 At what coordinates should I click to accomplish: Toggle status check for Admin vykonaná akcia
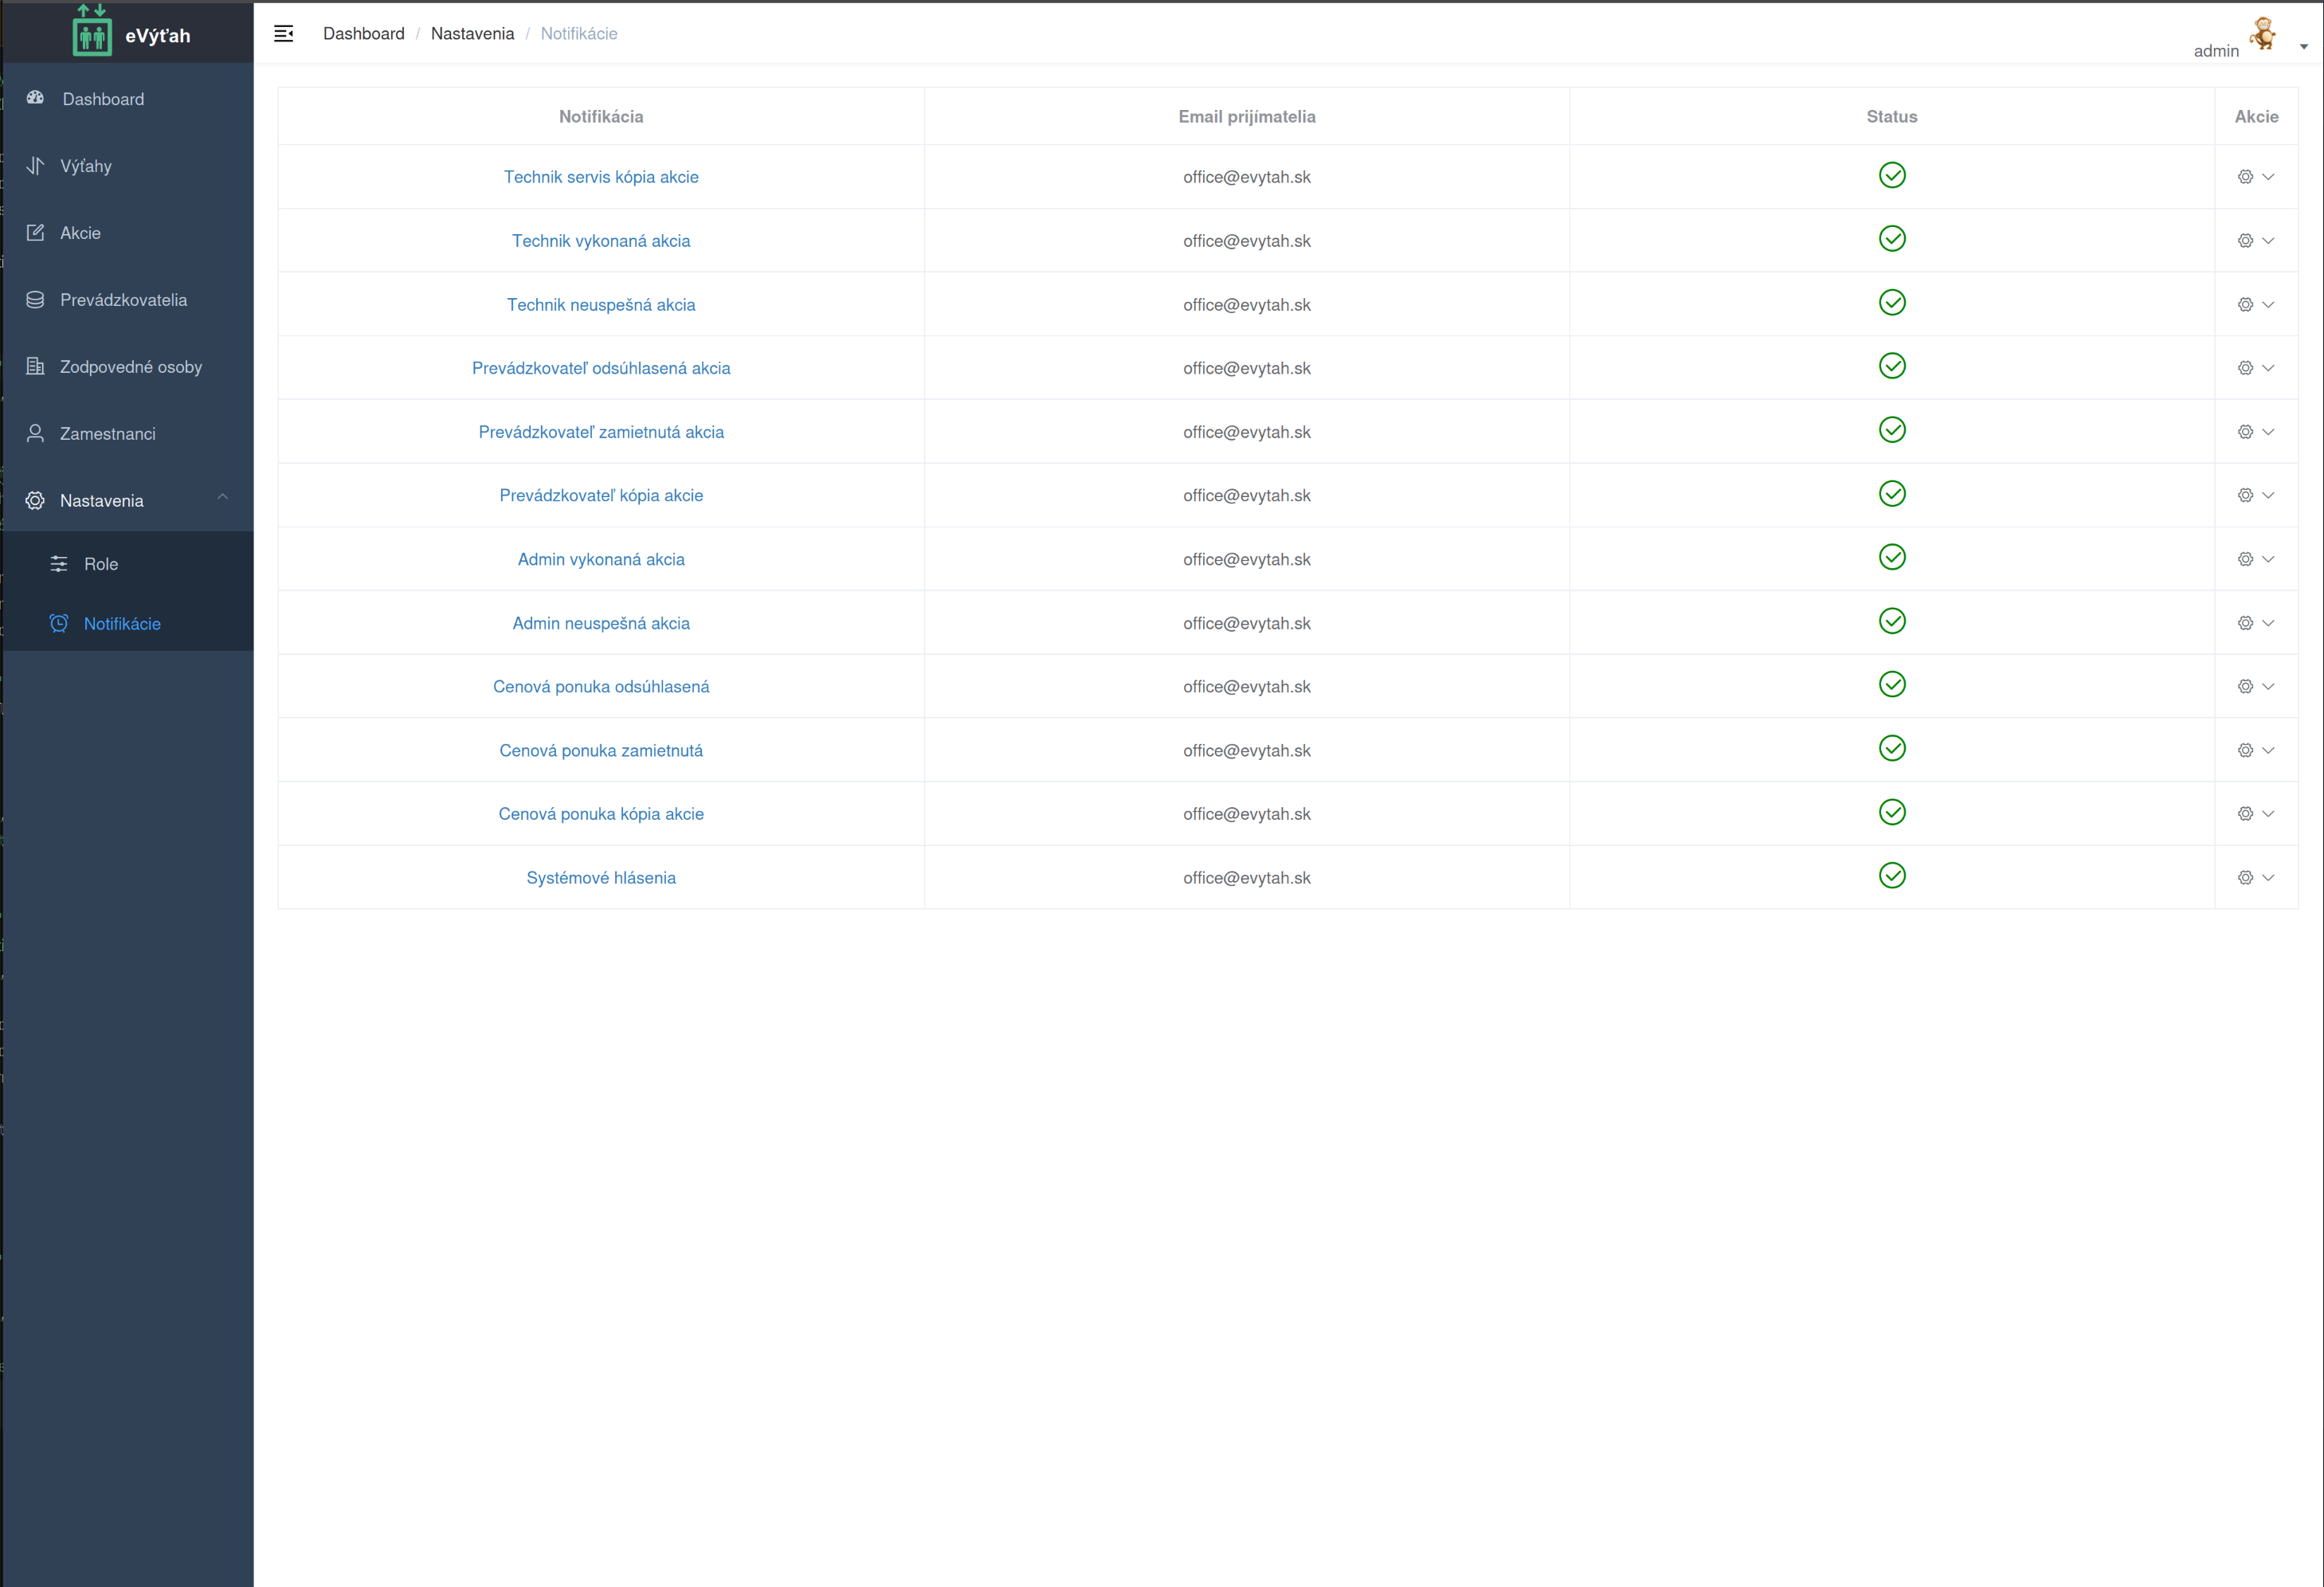point(1891,557)
